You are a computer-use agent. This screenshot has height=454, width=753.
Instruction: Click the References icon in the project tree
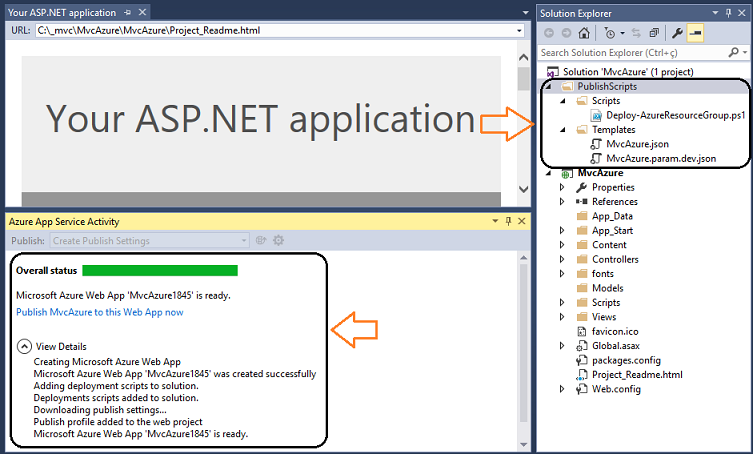click(x=582, y=202)
